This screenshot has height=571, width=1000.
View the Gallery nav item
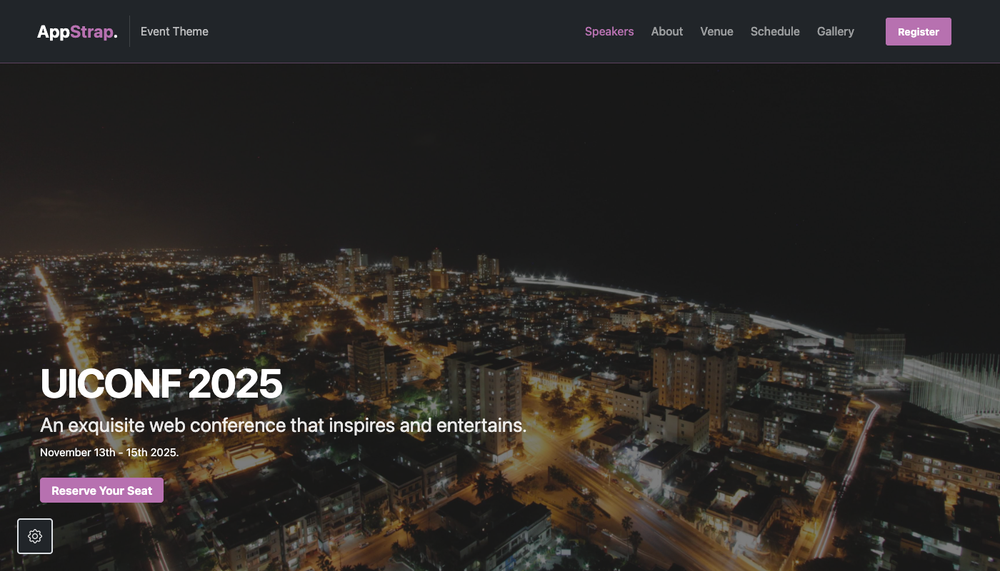click(835, 31)
